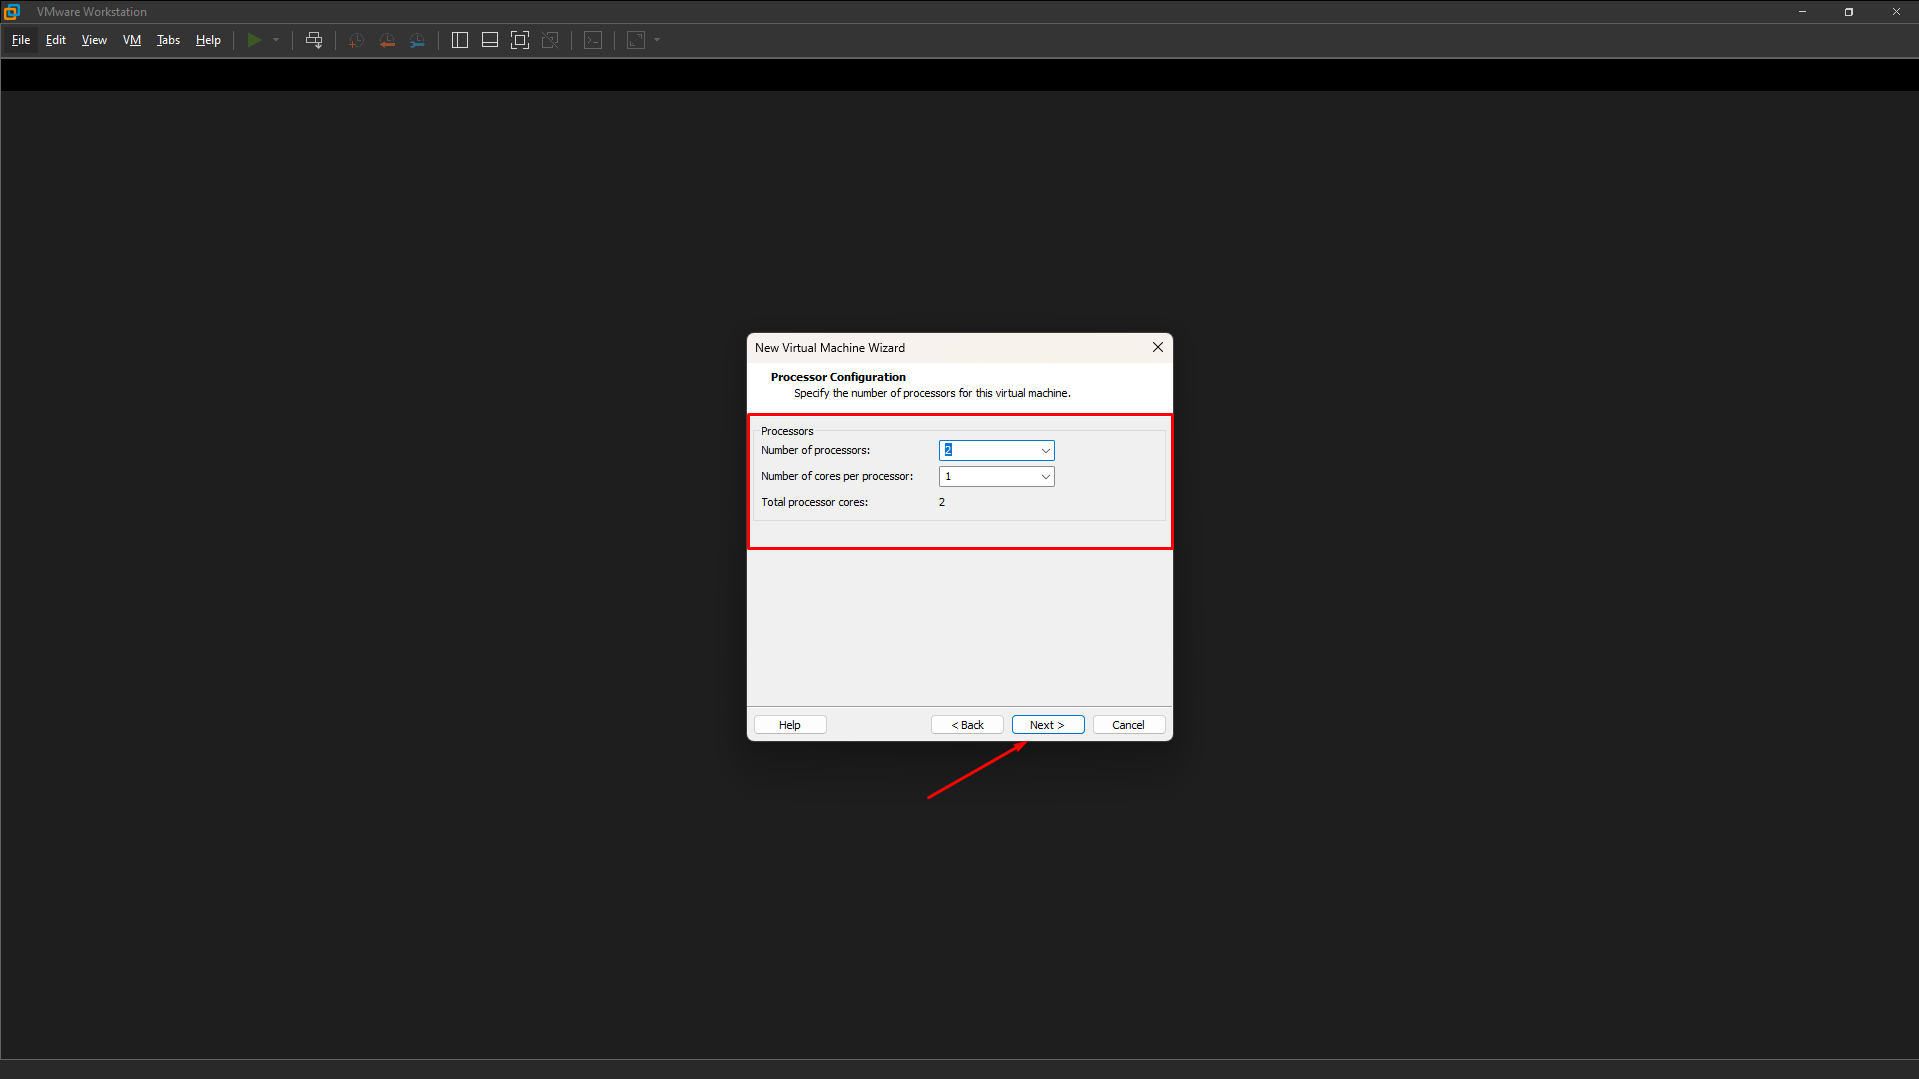Screen dimensions: 1919x1079
Task: Open the VM menu
Action: click(132, 40)
